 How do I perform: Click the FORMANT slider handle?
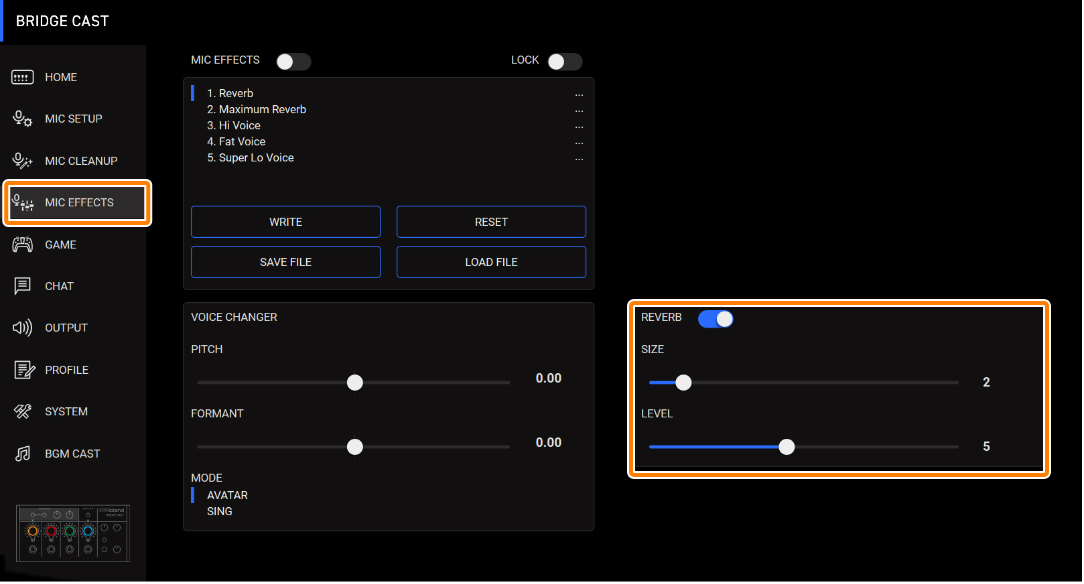355,447
